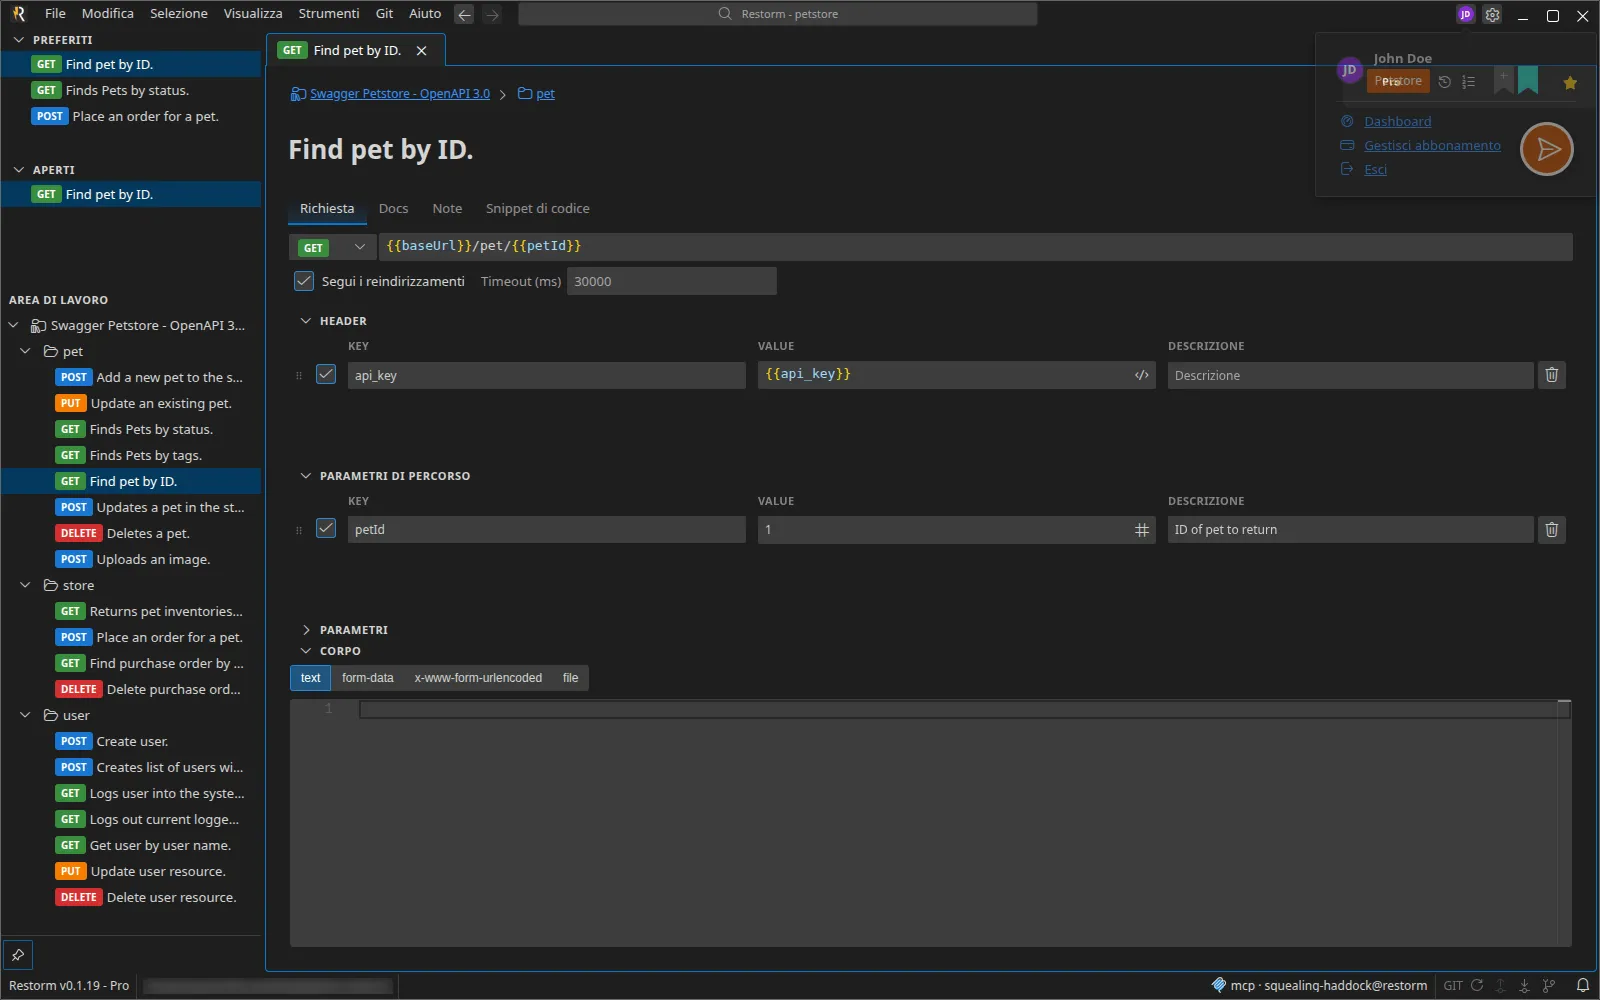Navigate forward with the right arrow
This screenshot has width=1600, height=1000.
(492, 14)
